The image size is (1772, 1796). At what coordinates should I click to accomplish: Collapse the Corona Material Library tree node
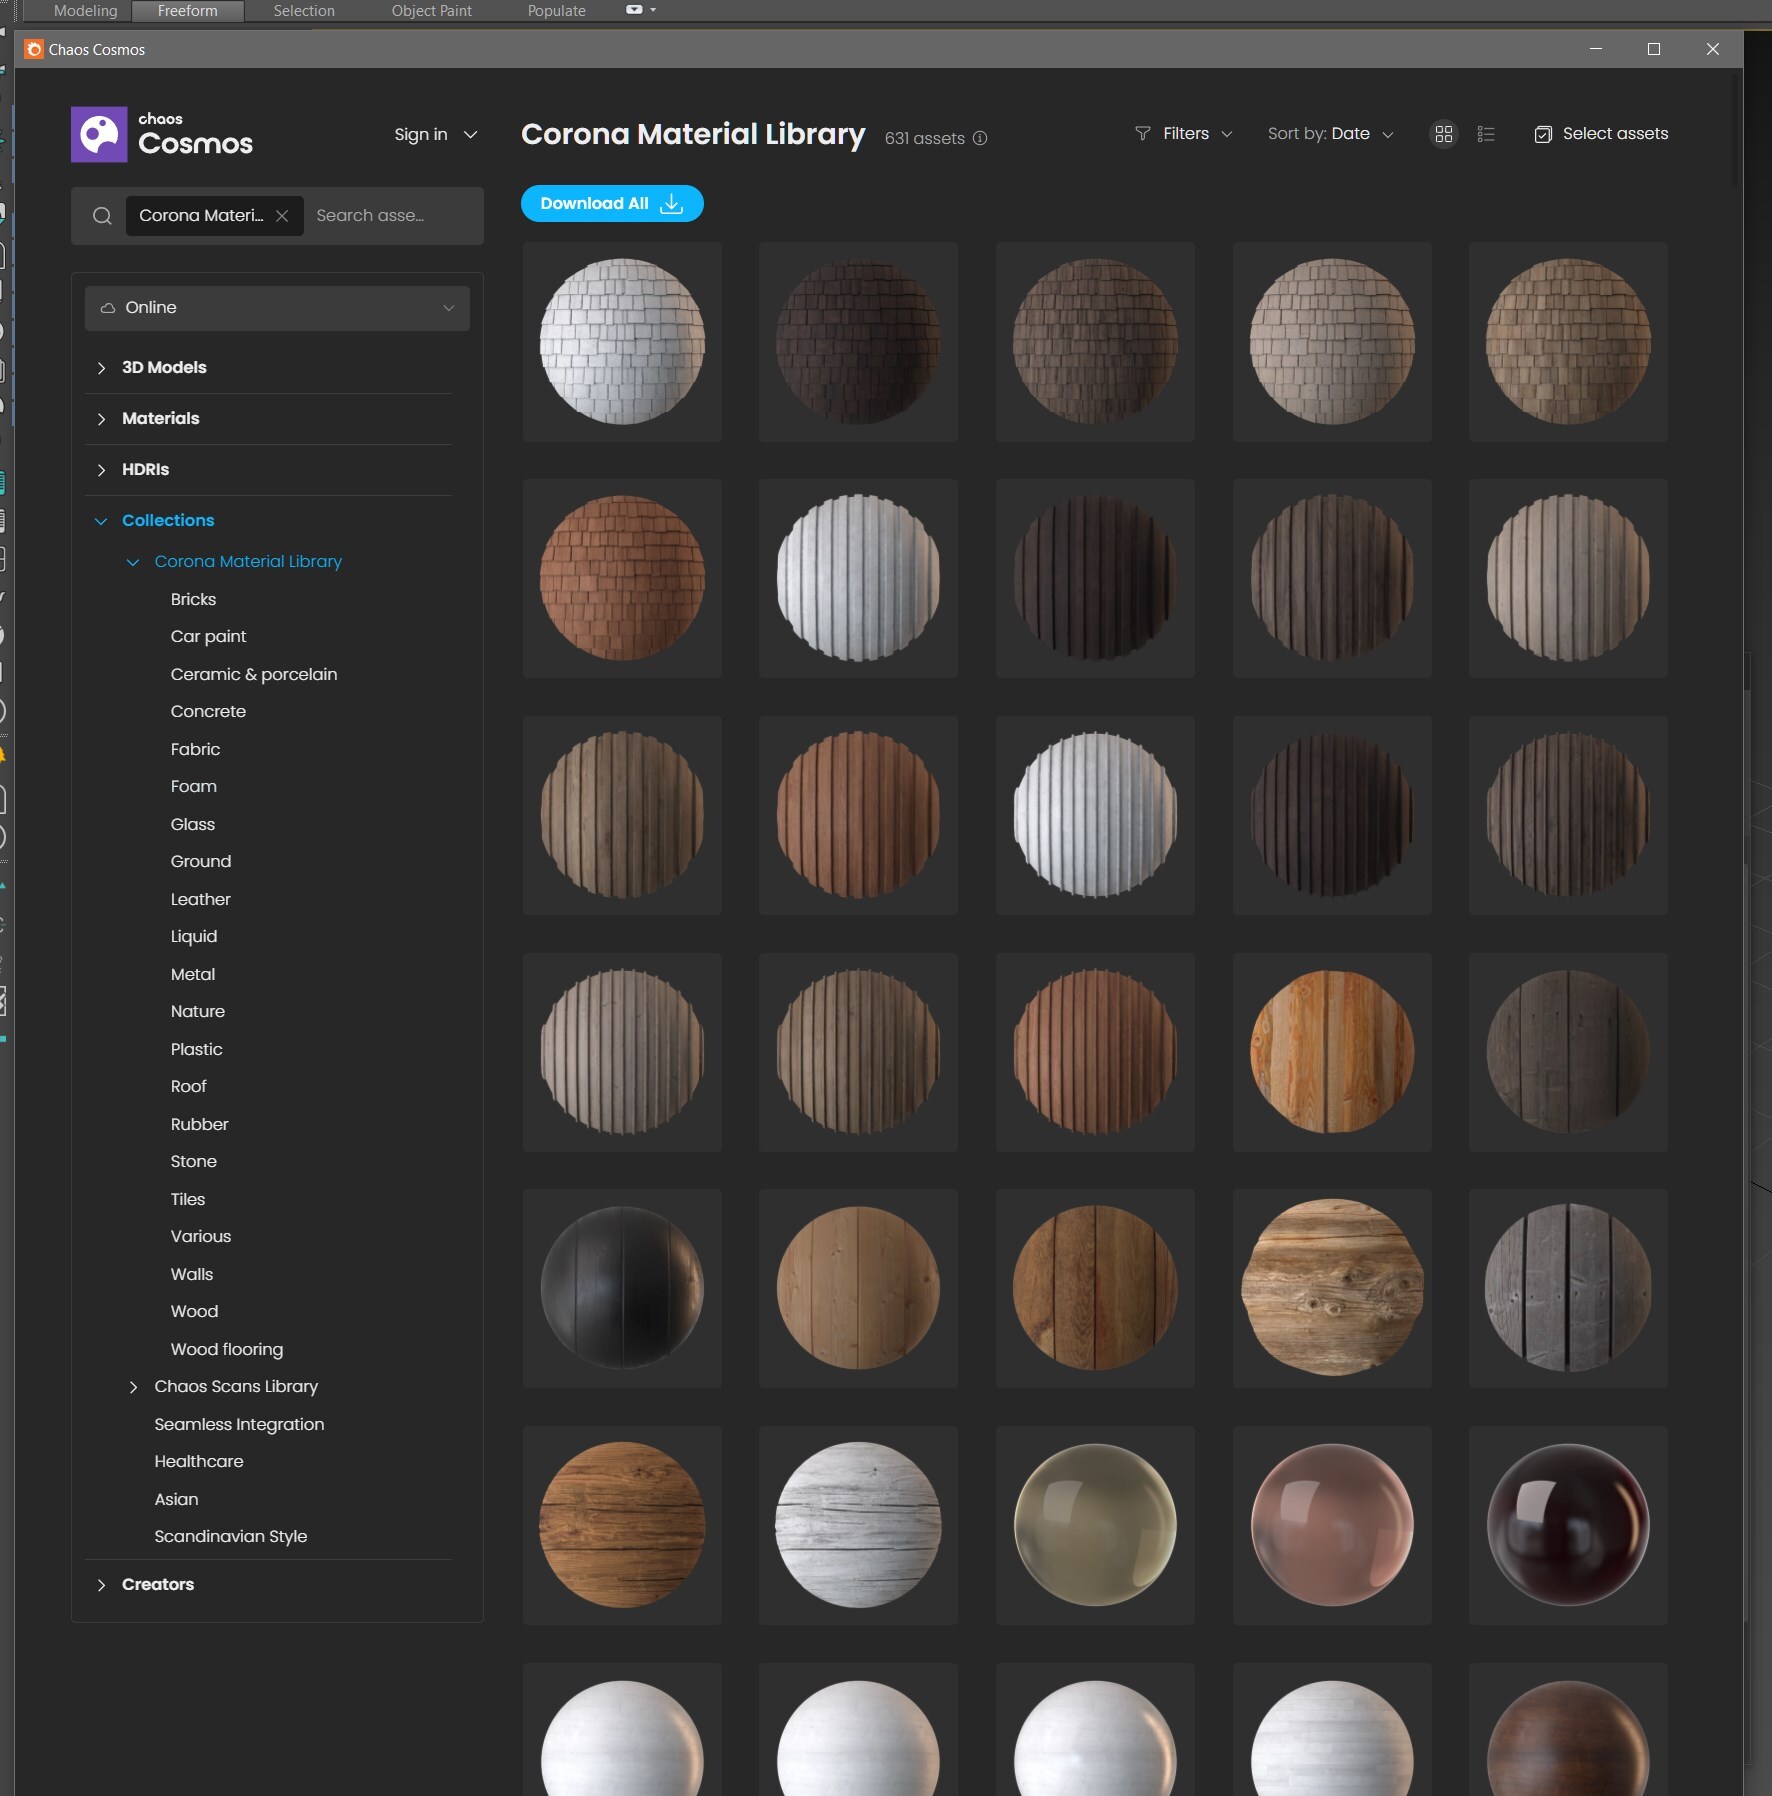tap(133, 562)
